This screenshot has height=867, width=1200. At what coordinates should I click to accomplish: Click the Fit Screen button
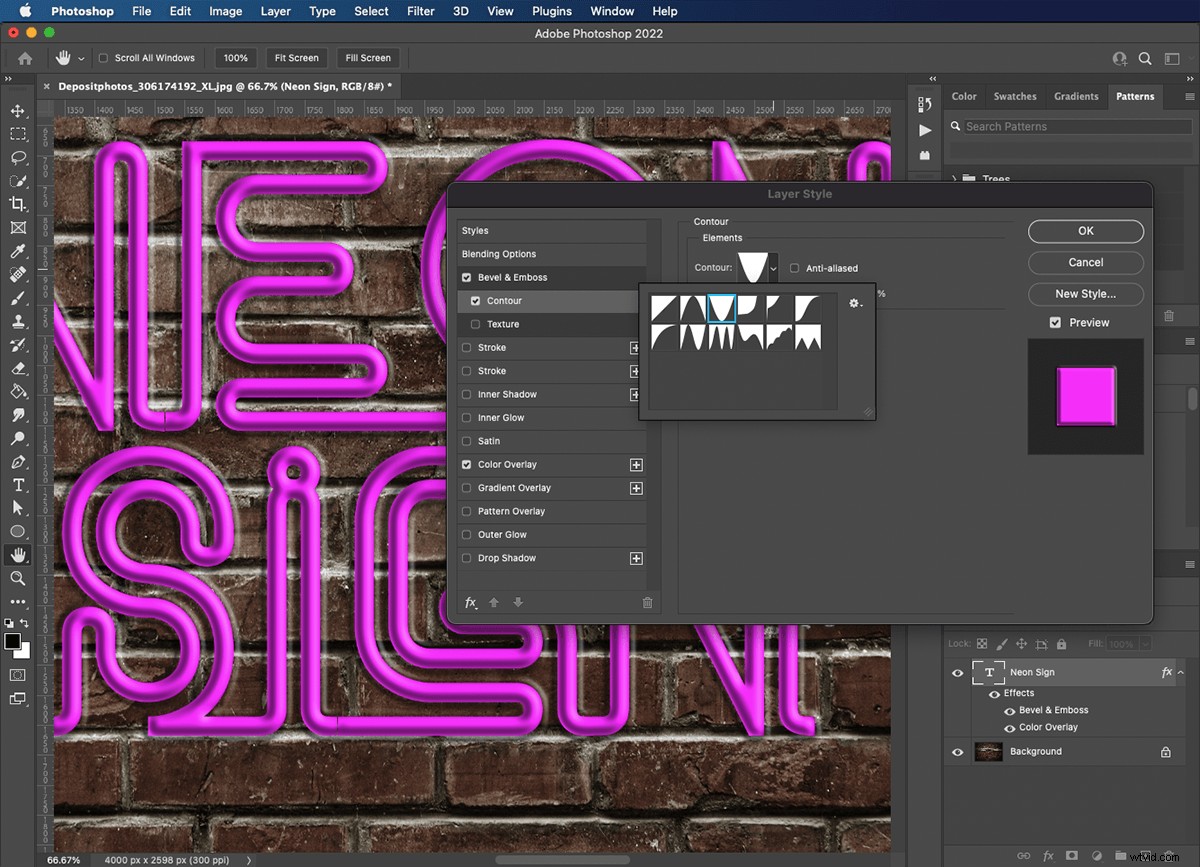(296, 57)
